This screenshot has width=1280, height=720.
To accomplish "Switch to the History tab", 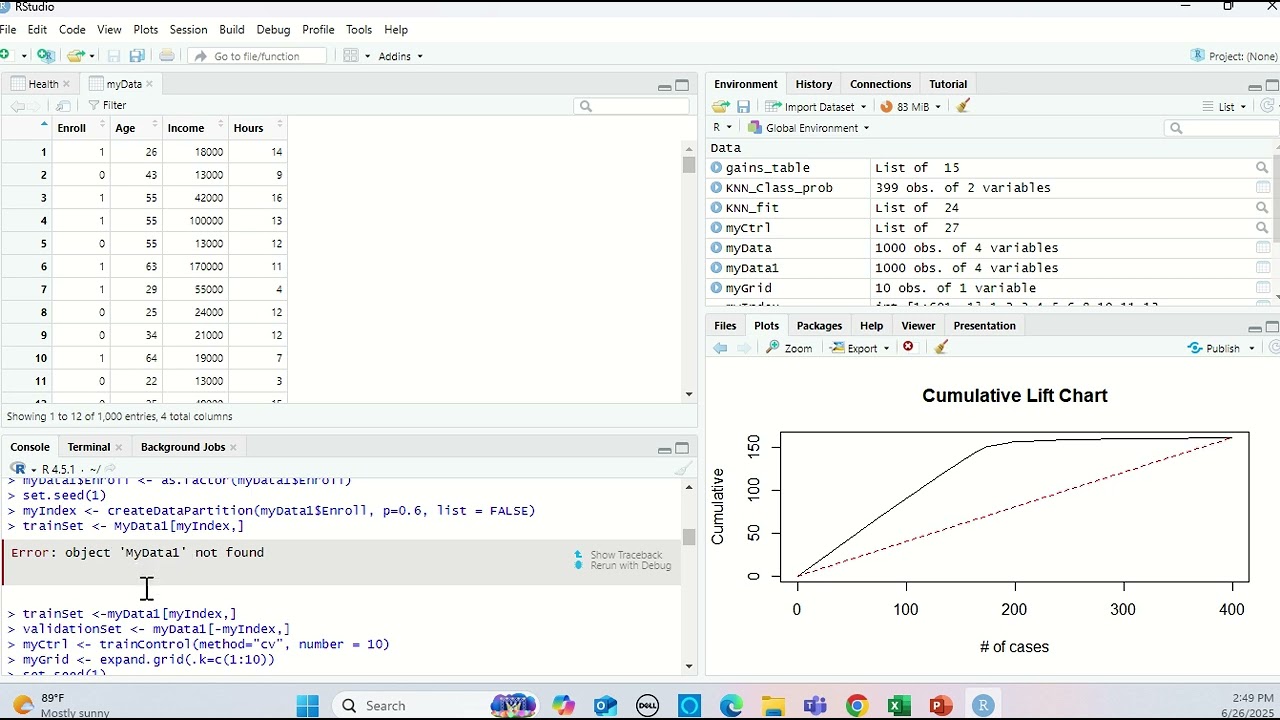I will (x=813, y=84).
